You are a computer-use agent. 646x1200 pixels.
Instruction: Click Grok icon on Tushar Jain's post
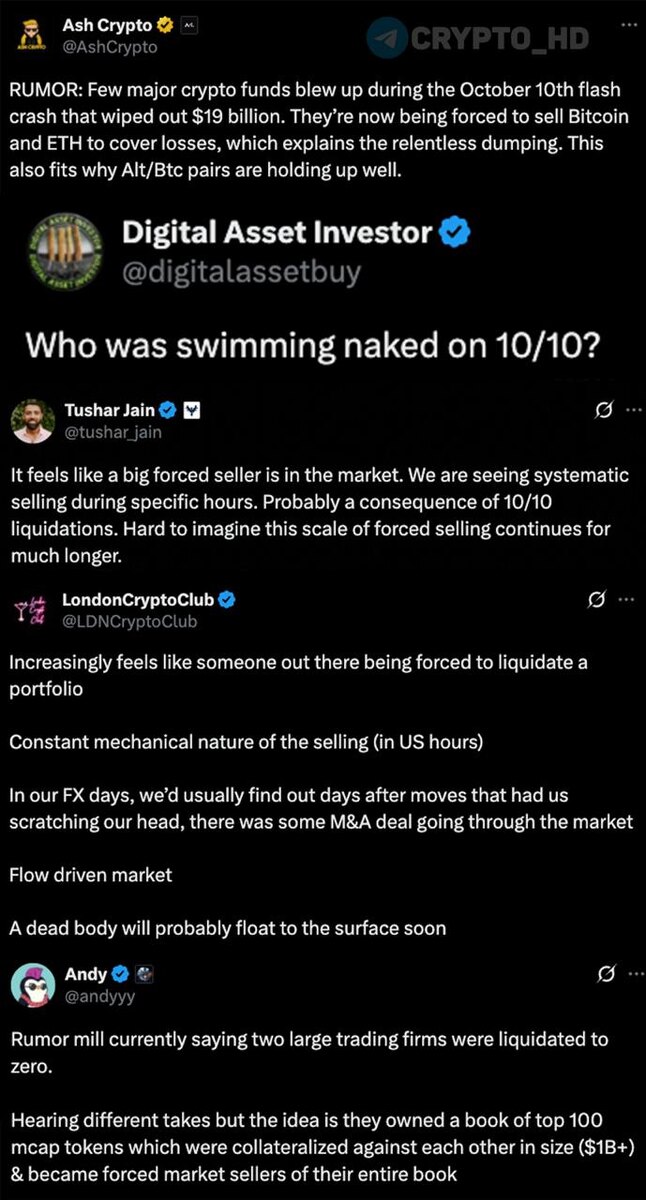point(602,410)
